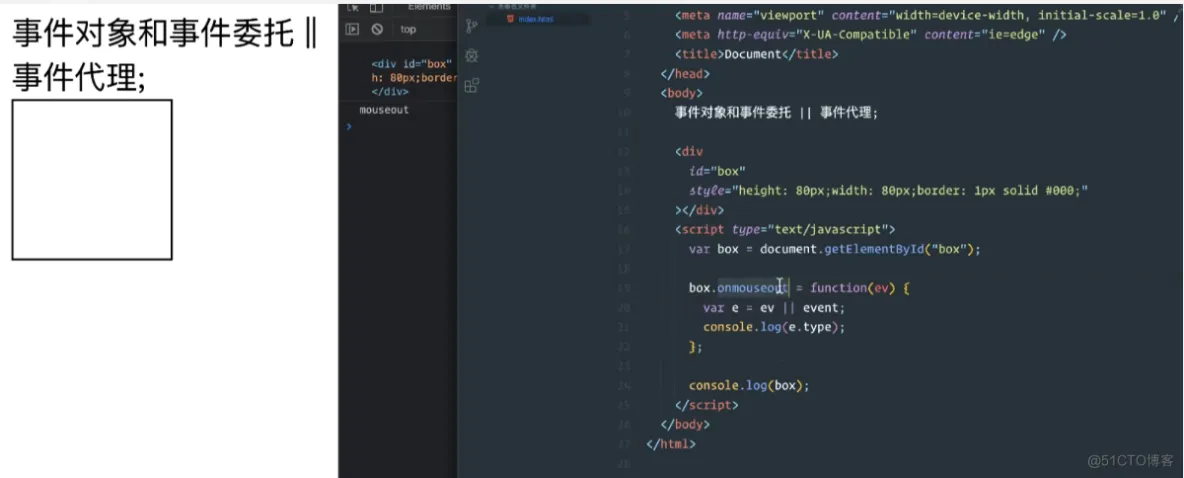1184x478 pixels.
Task: Open the 'top' context dropdown
Action: [x=409, y=29]
